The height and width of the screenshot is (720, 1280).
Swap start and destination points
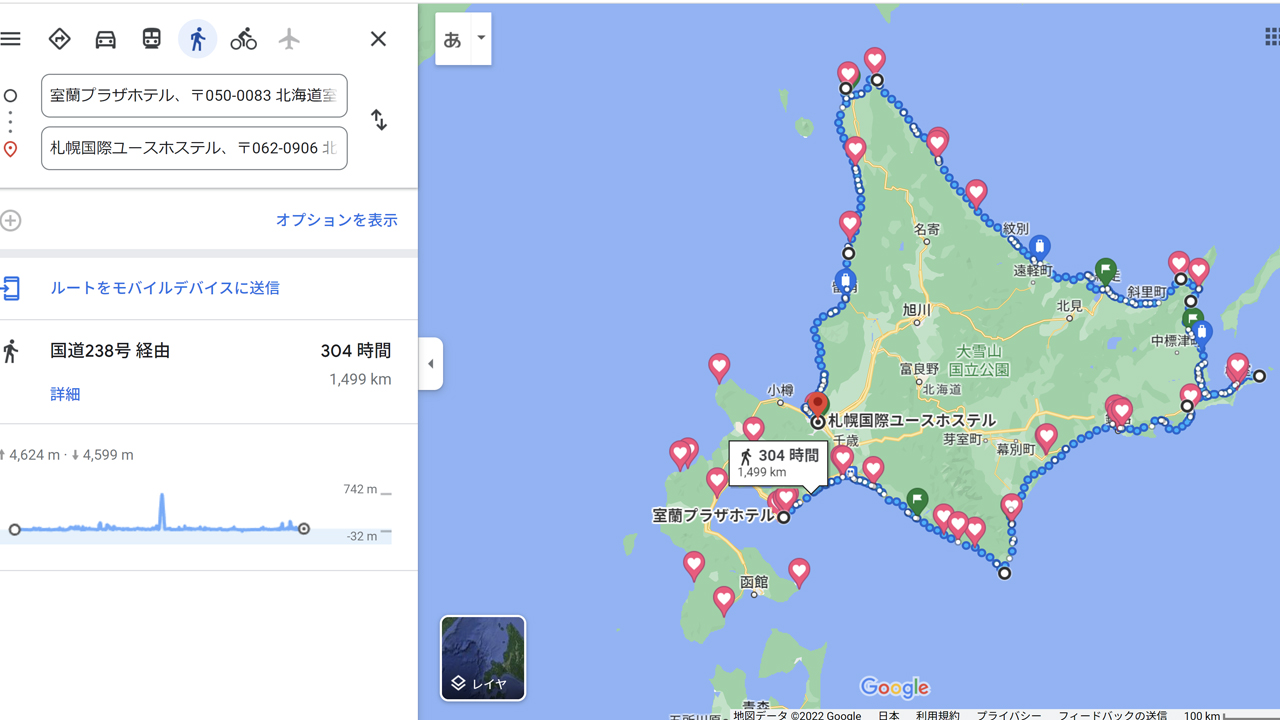(x=379, y=120)
